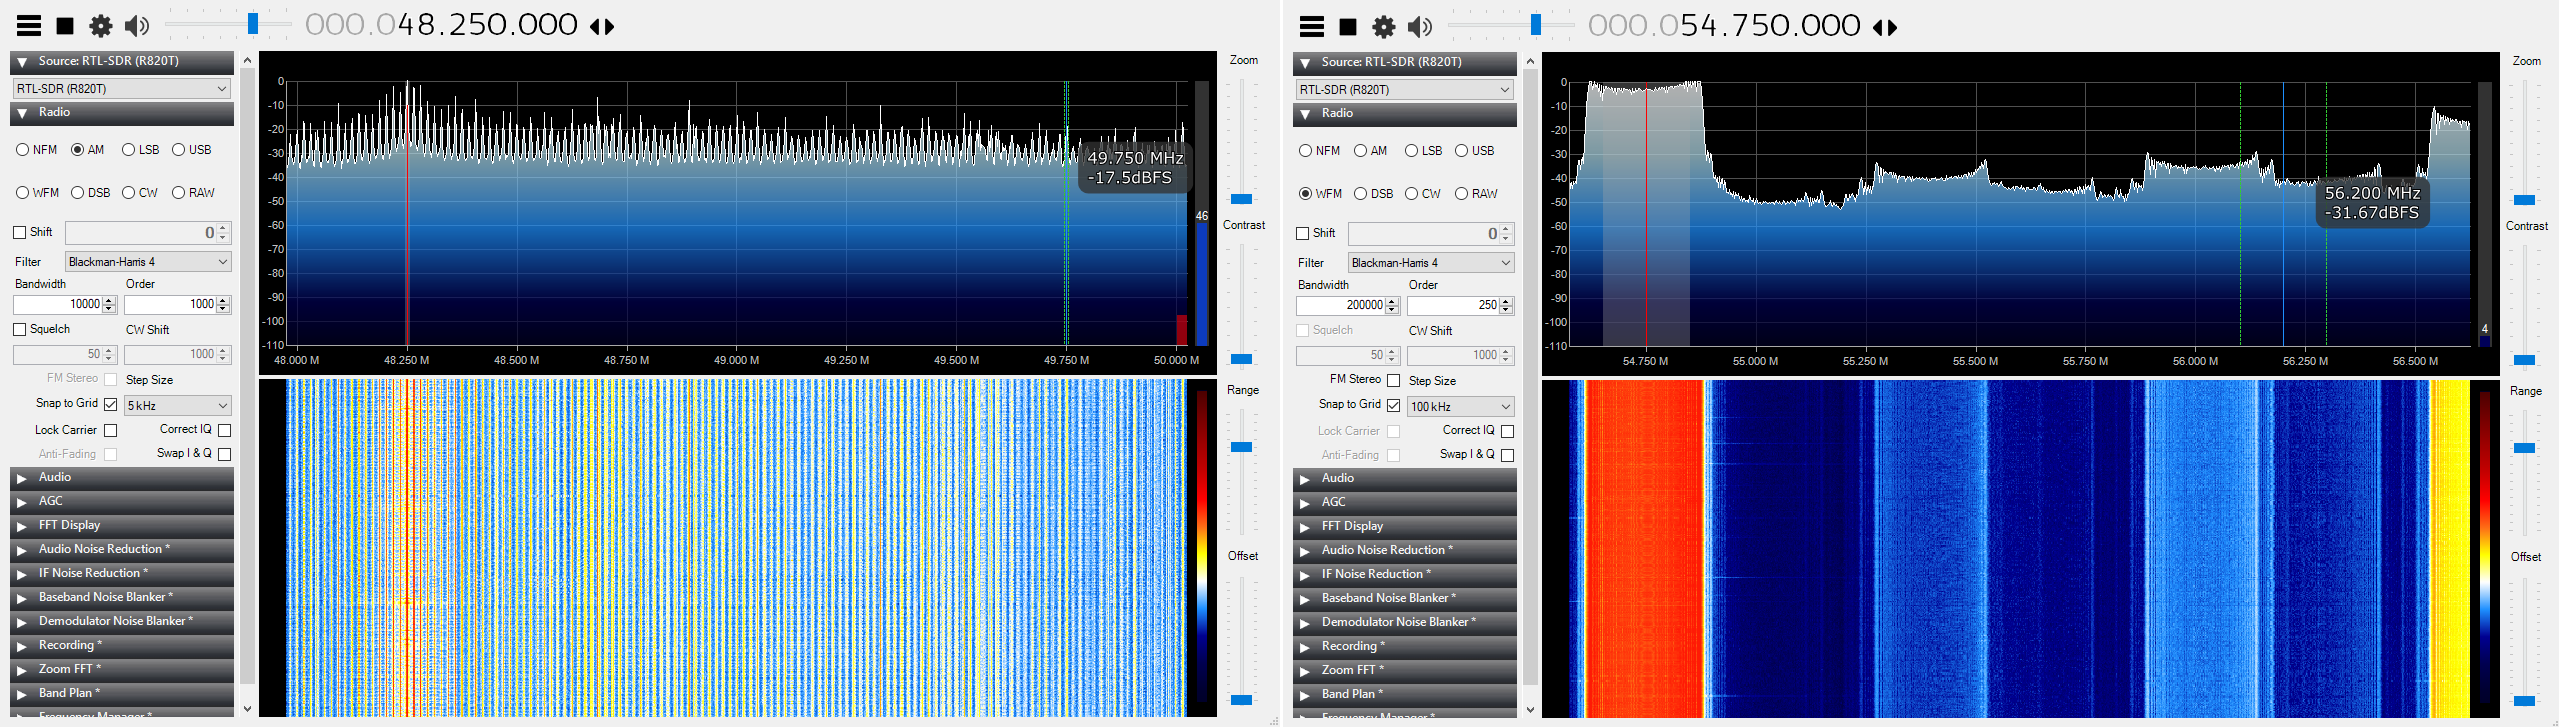
Task: Enable the FM Stereo checkbox in the WFM window
Action: (1393, 381)
